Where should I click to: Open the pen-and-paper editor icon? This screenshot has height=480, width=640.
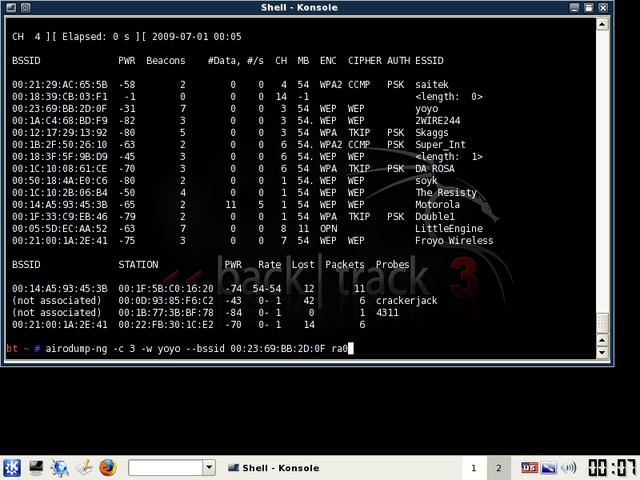click(84, 468)
